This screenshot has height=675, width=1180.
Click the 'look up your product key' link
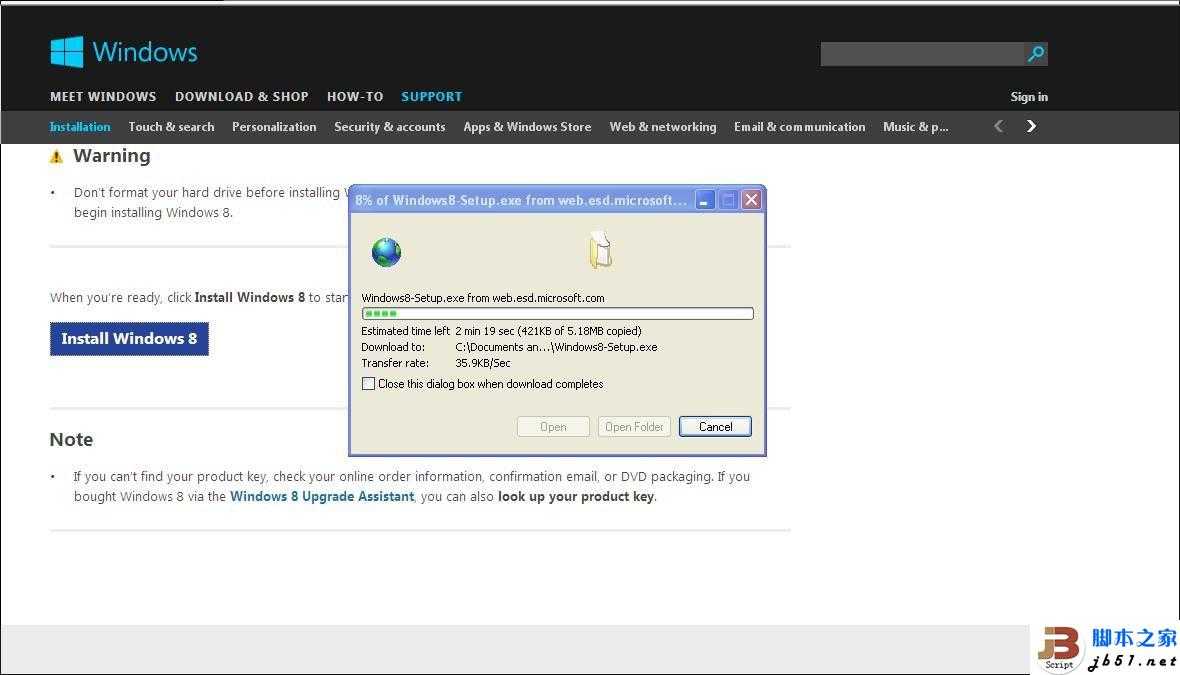pos(576,497)
